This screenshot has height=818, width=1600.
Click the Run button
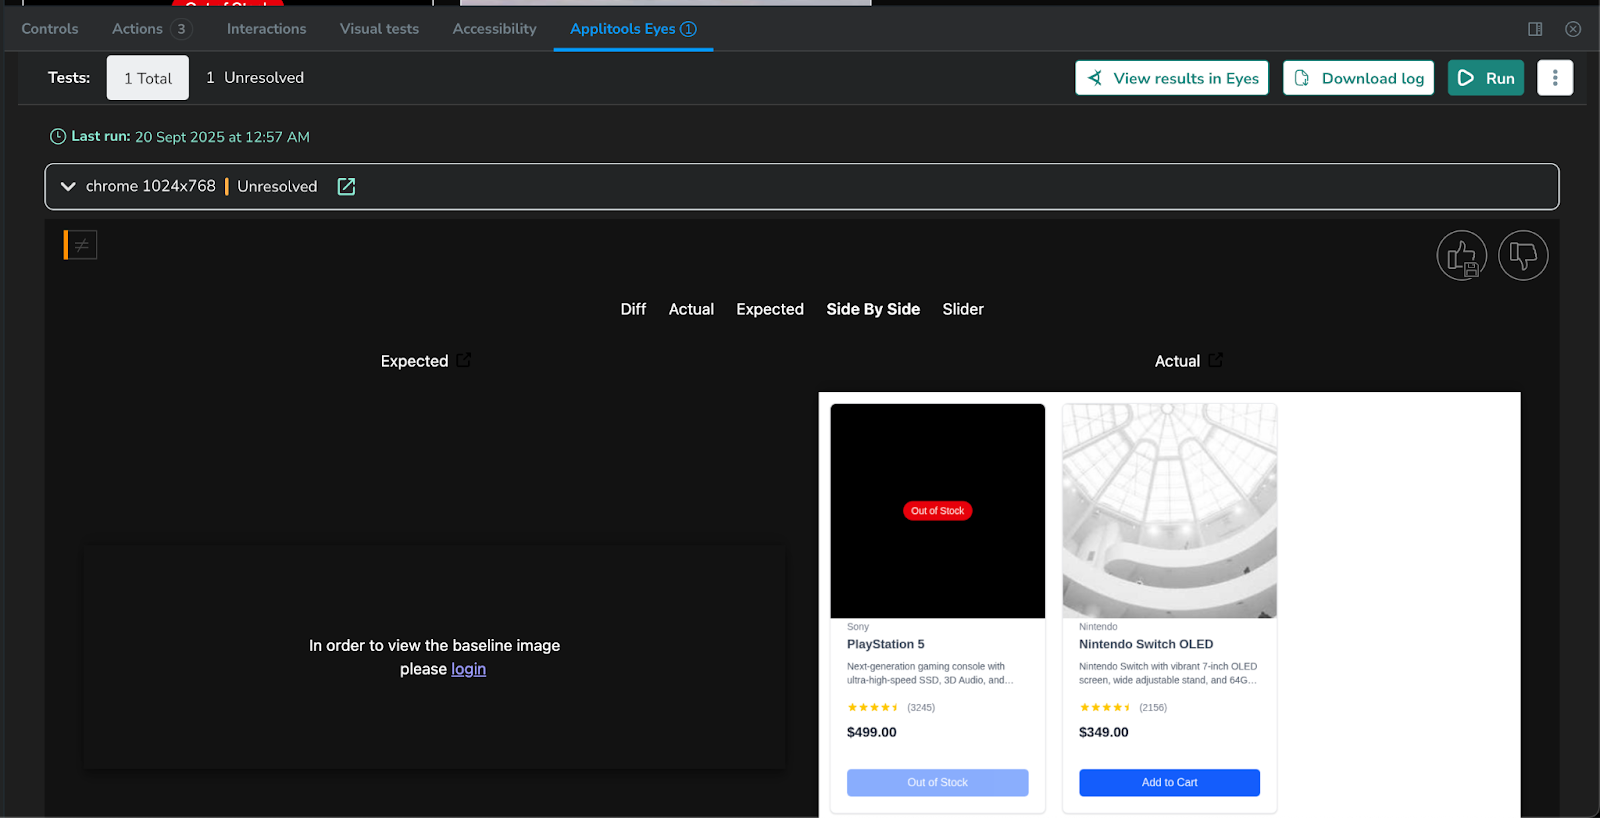coord(1486,78)
